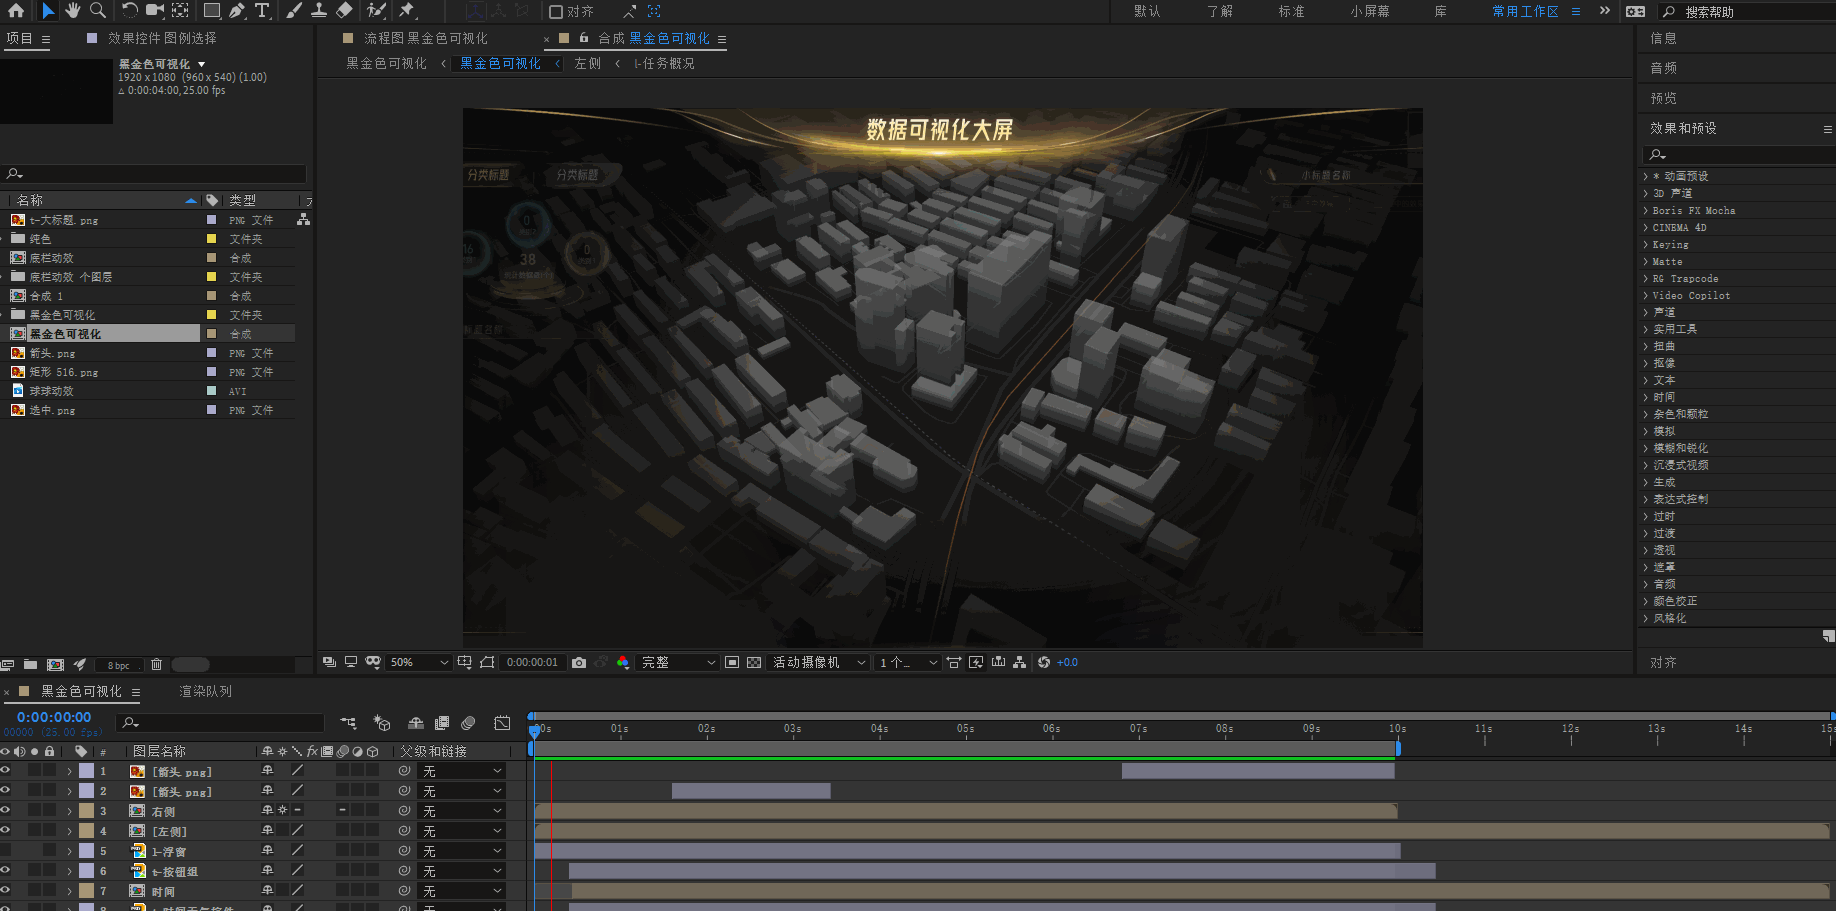
Task: Select the Hand tool
Action: (73, 11)
